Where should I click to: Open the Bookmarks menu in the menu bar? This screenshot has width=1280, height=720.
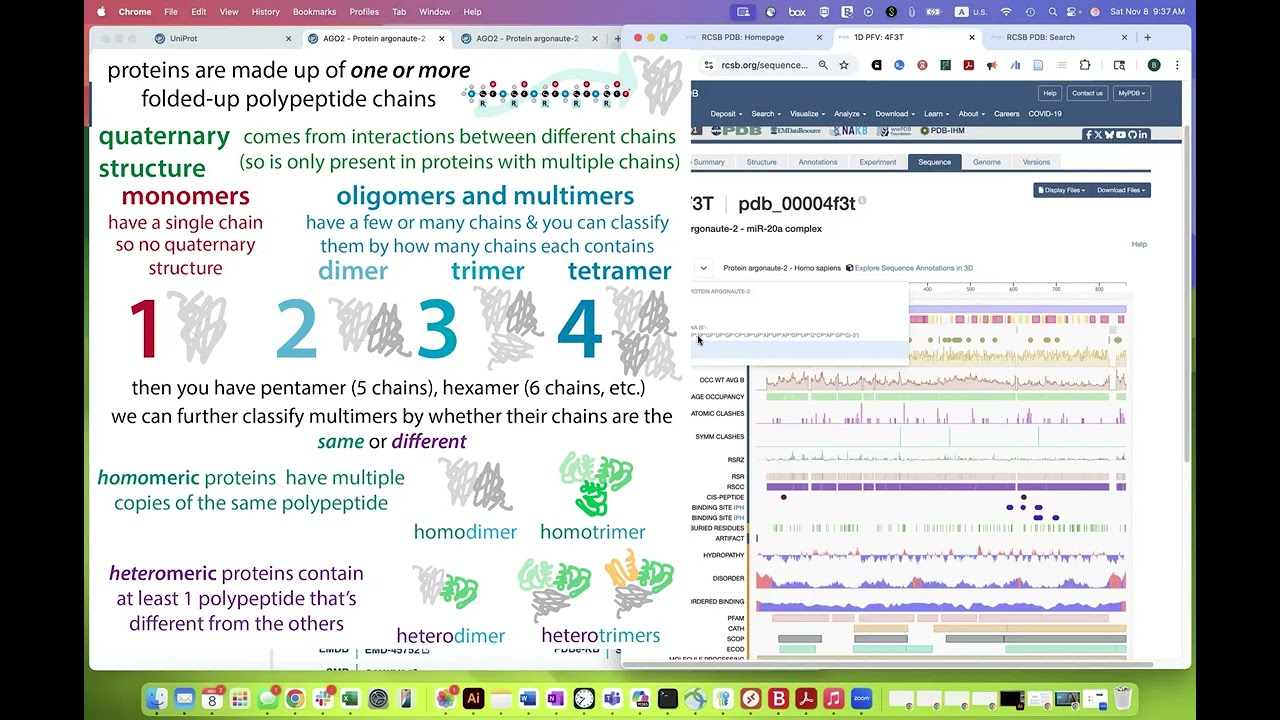(314, 12)
